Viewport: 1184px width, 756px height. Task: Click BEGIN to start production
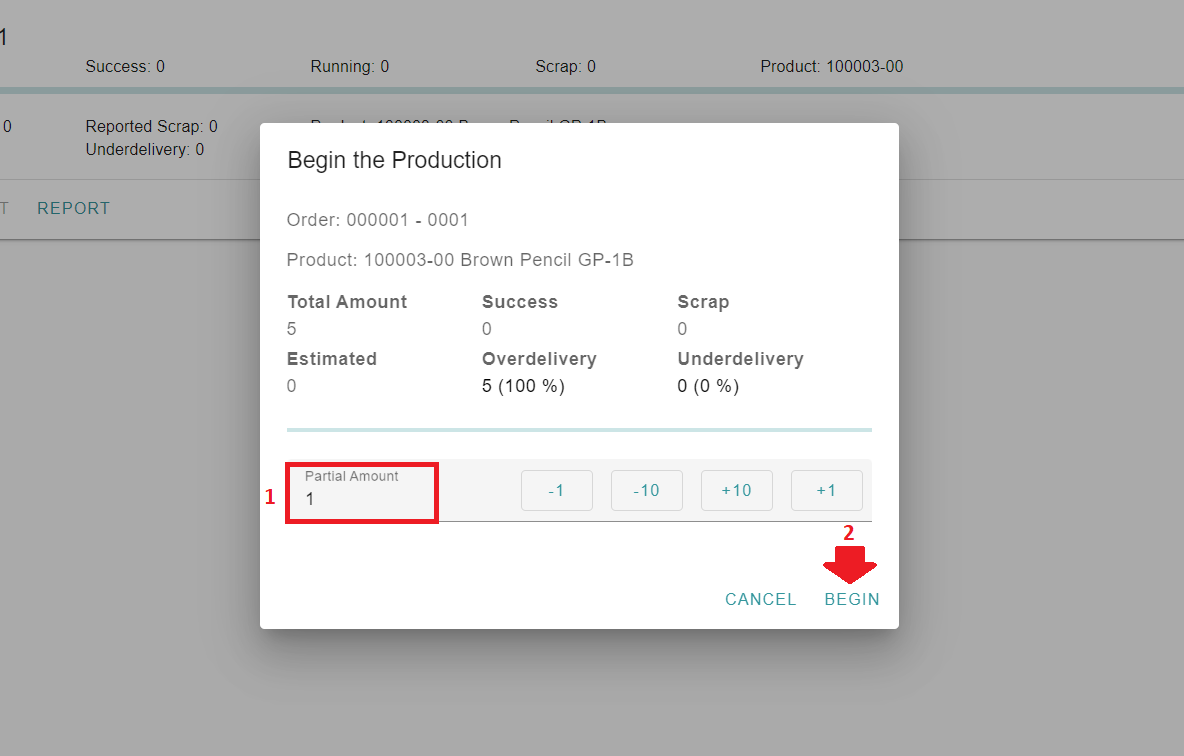click(x=852, y=599)
